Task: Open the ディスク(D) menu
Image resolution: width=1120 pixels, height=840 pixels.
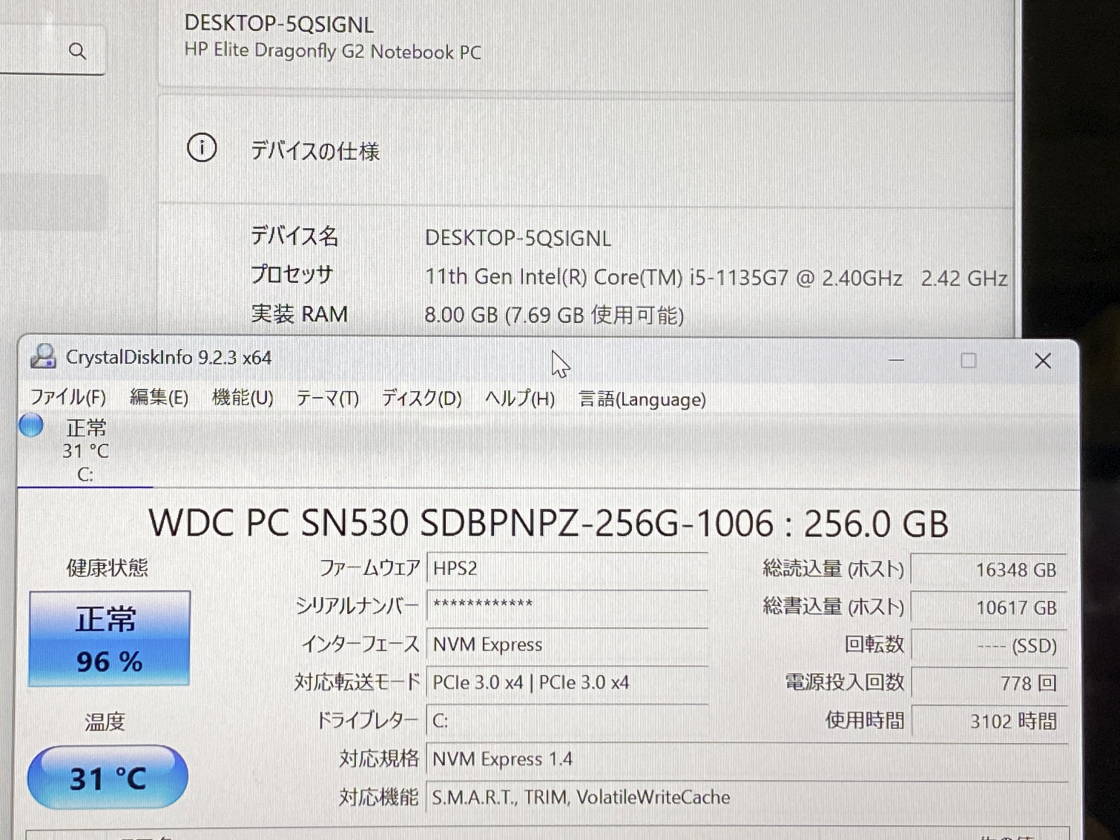Action: [421, 398]
